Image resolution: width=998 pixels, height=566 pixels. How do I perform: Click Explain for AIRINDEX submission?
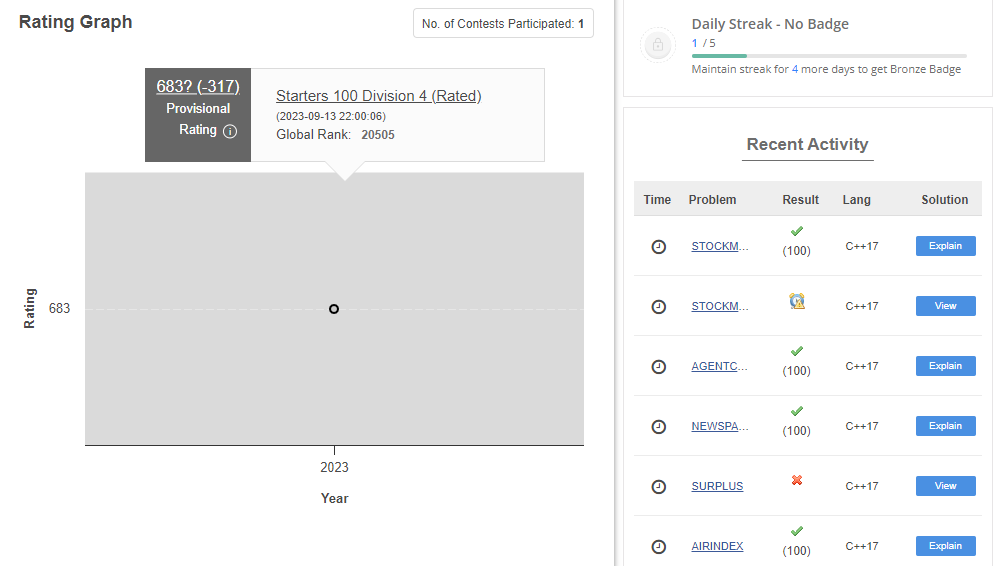coord(945,546)
